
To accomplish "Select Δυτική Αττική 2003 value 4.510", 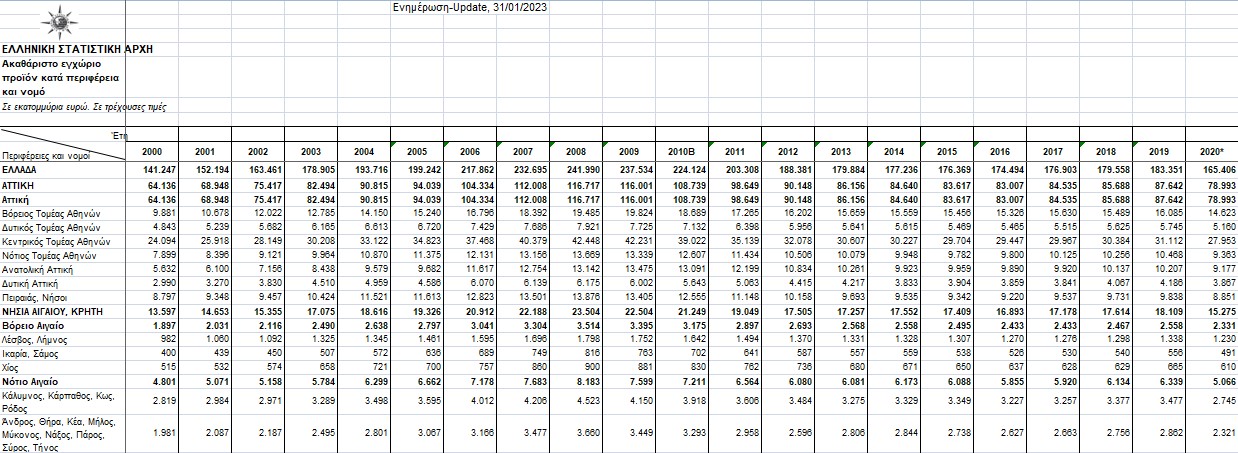I will tap(324, 282).
